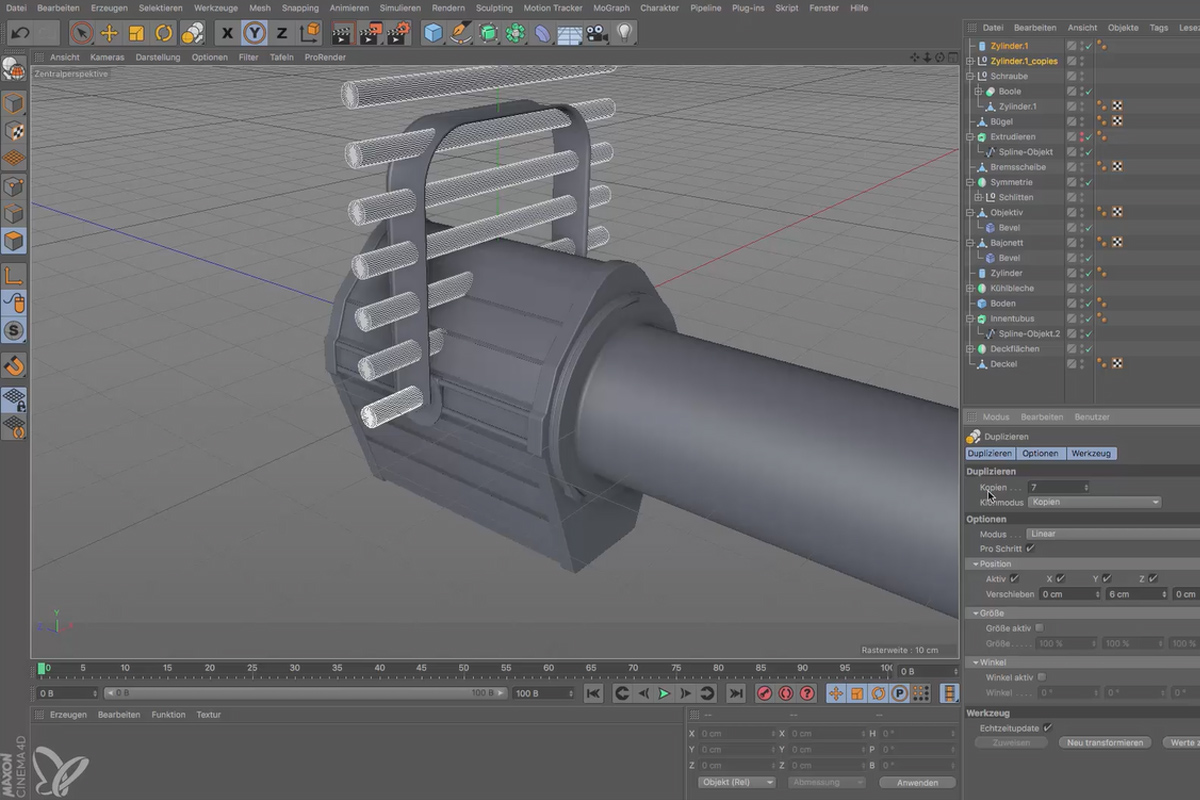The width and height of the screenshot is (1200, 800).
Task: Toggle the Boden enable checkmark
Action: pos(1089,303)
